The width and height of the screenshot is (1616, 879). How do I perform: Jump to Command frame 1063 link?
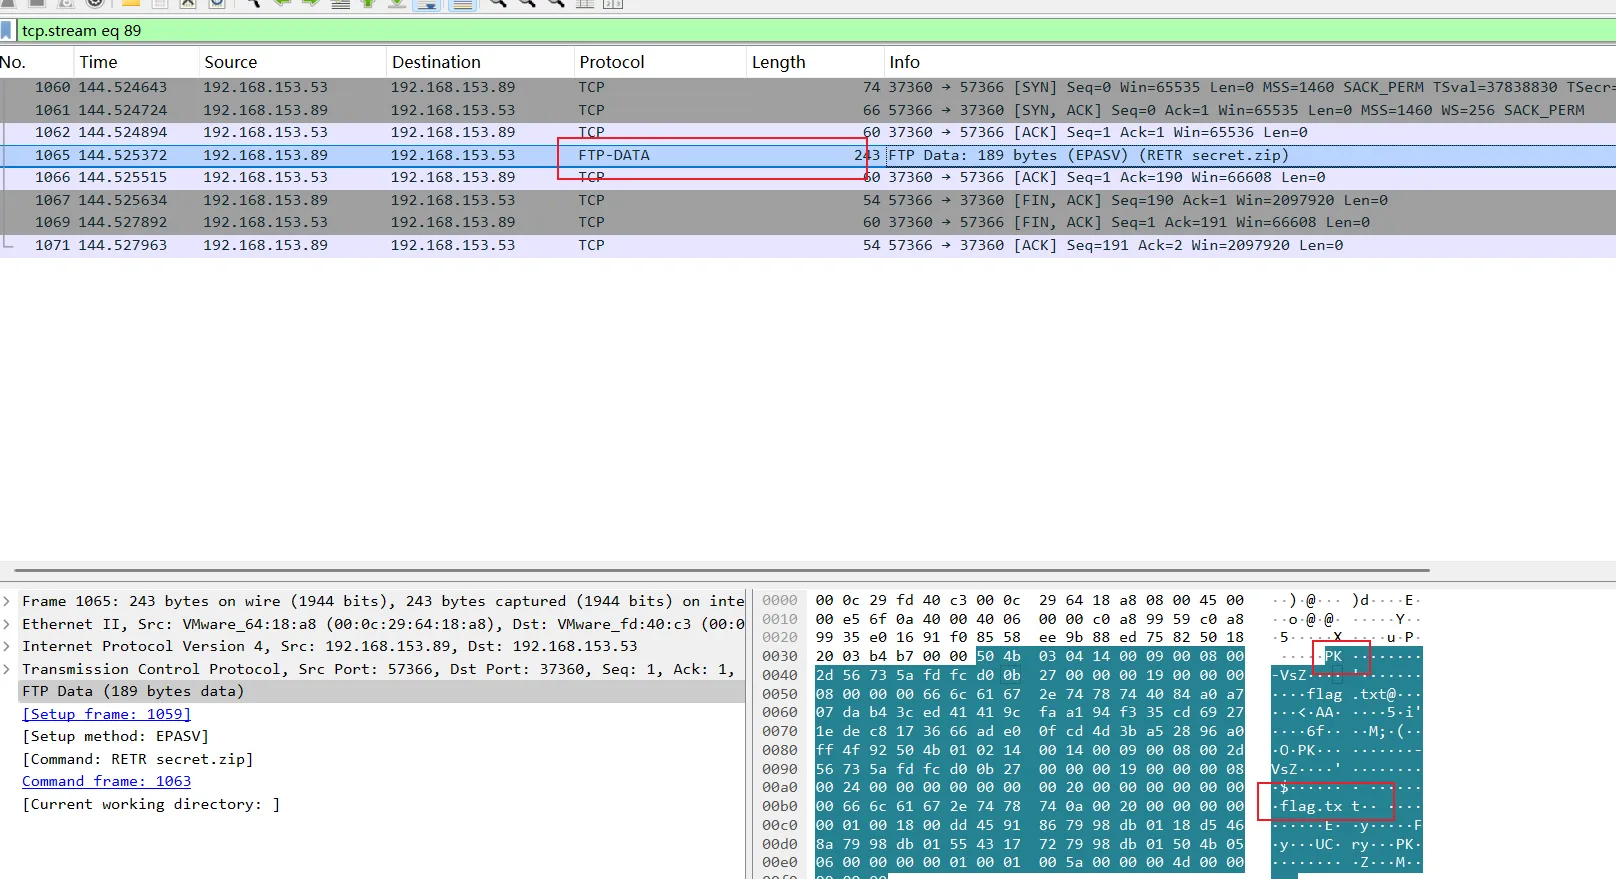click(106, 782)
